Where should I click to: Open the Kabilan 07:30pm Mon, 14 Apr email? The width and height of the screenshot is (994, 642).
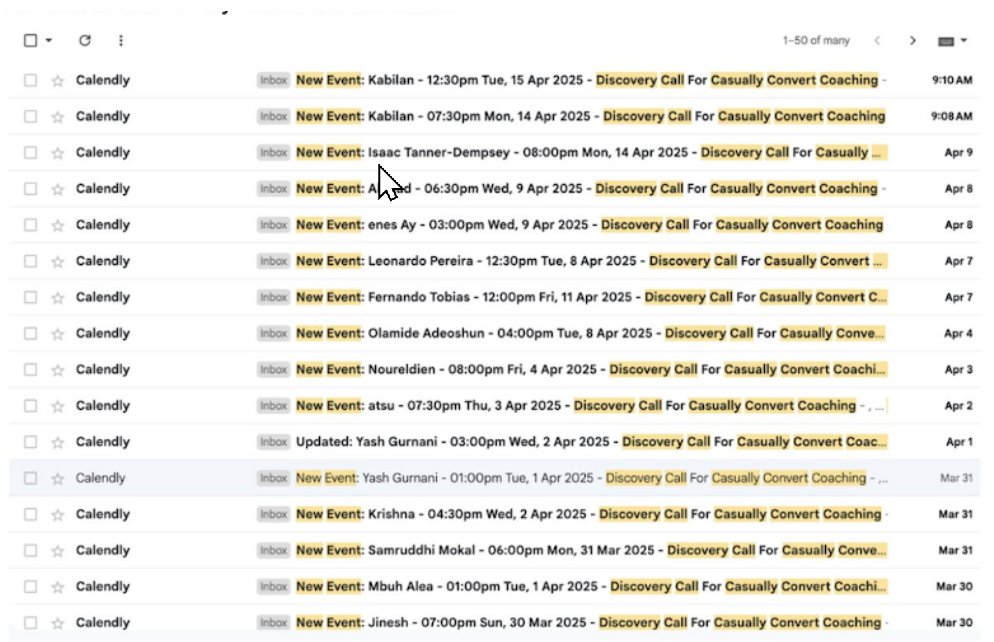[x=494, y=117]
